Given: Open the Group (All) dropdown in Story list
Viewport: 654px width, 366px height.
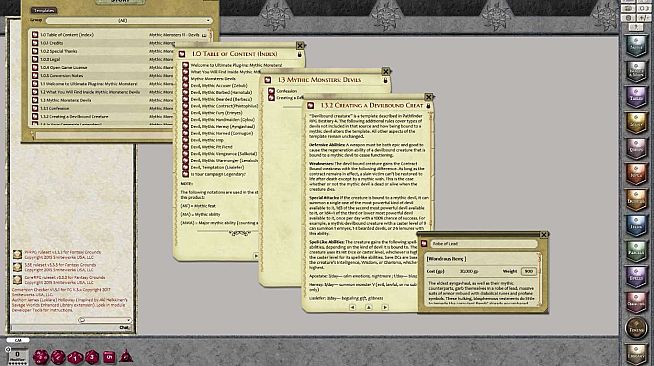Looking at the screenshot, I should [128, 20].
